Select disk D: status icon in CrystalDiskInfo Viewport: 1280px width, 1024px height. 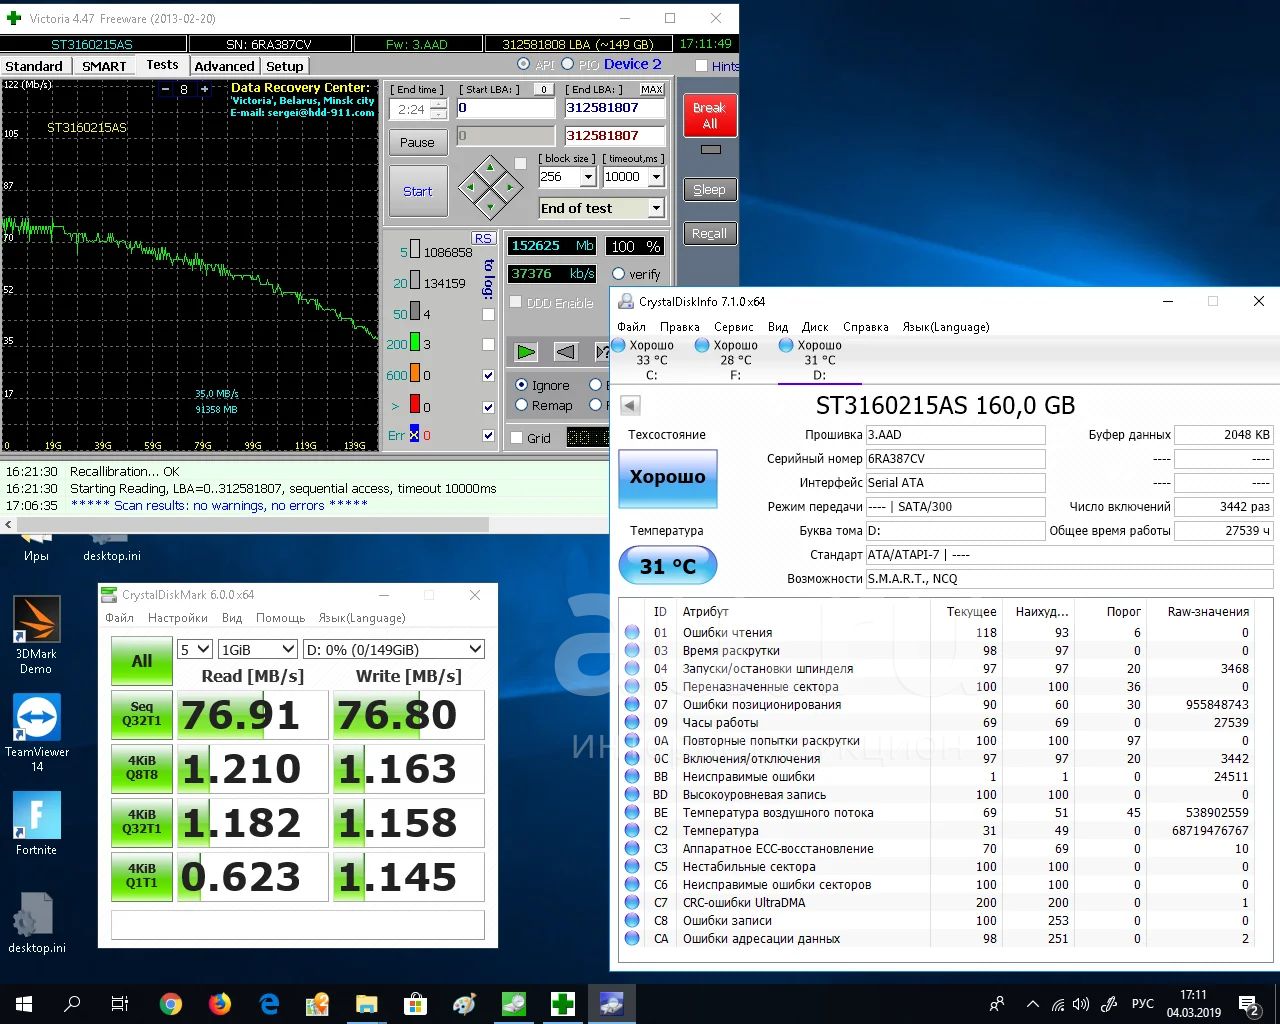786,345
